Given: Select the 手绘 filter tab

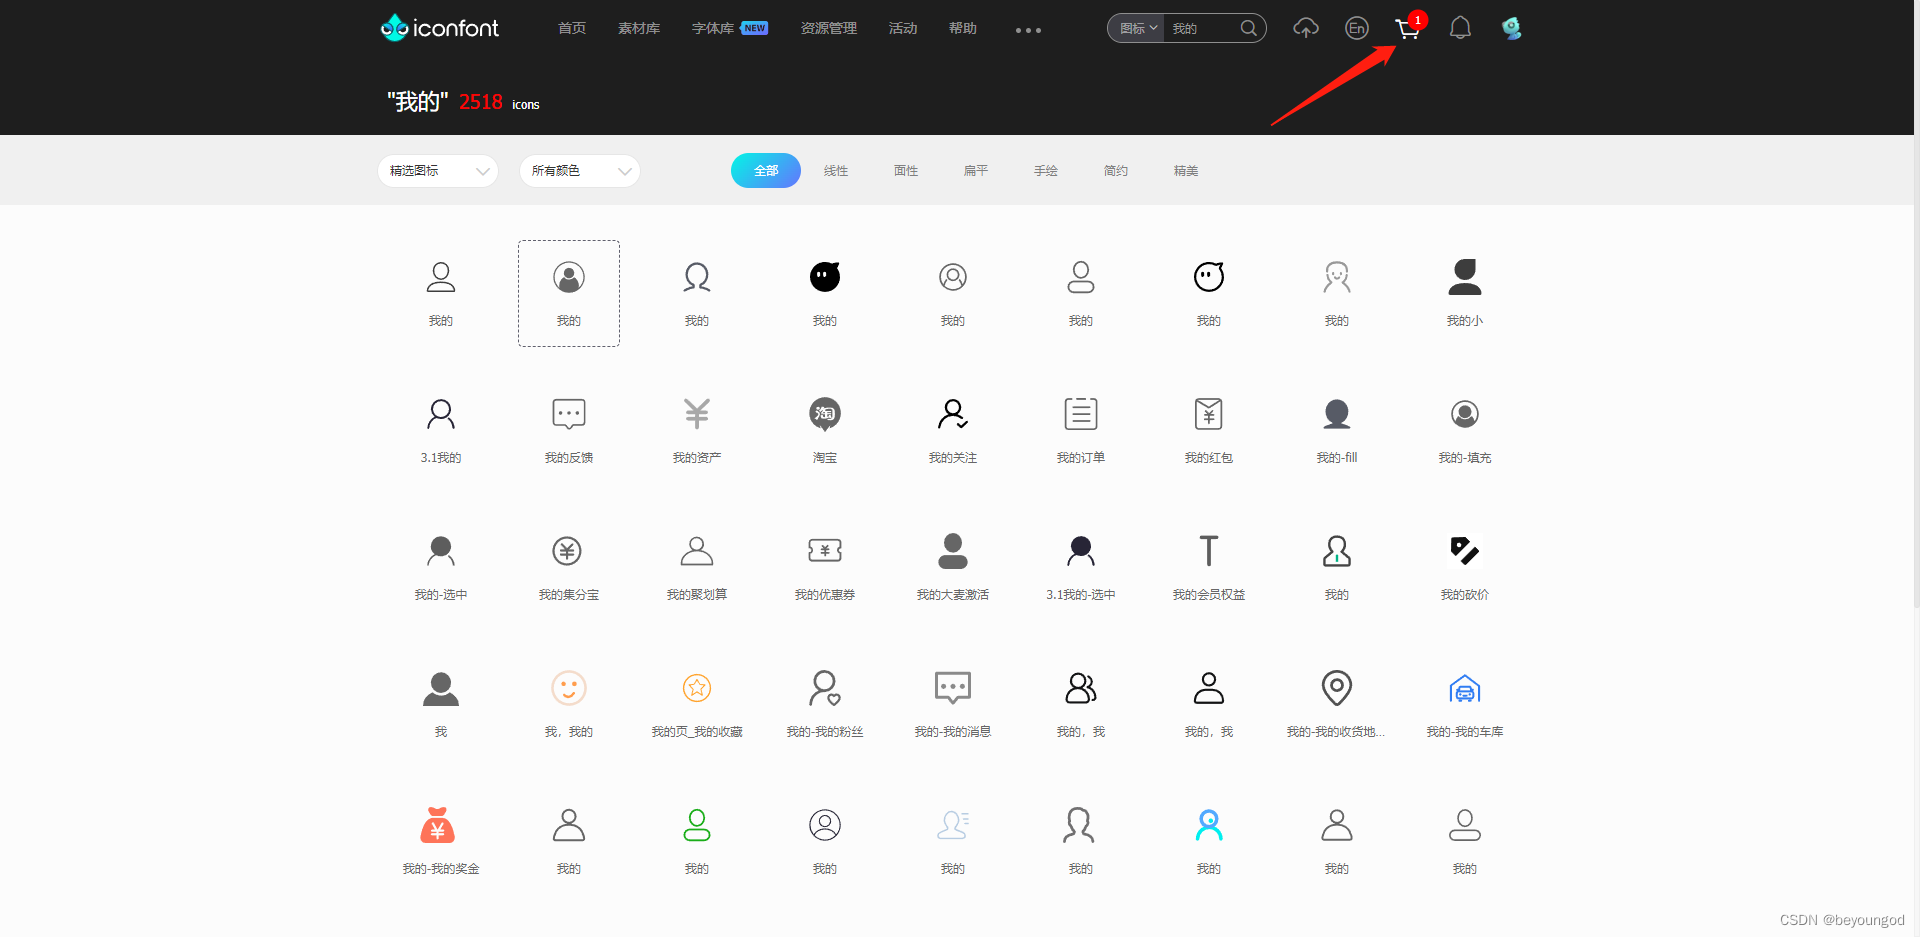Looking at the screenshot, I should [x=1046, y=171].
